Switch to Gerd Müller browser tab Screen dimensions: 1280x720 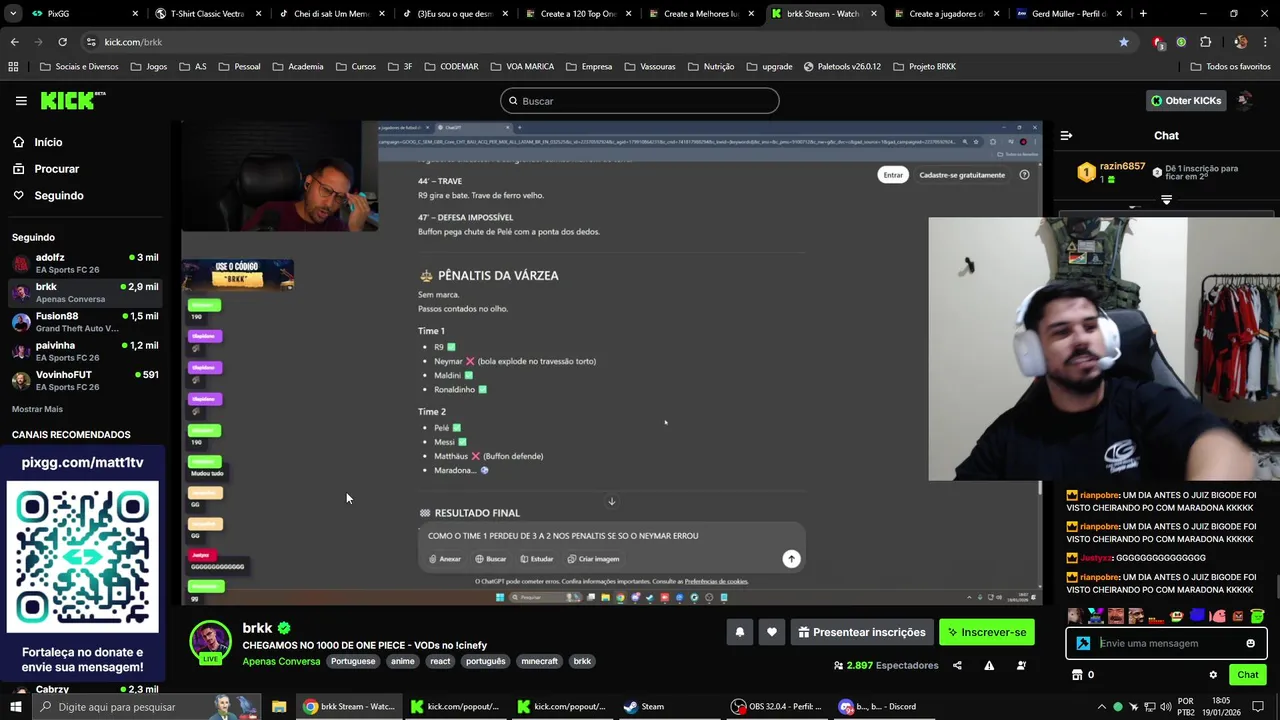[x=1068, y=14]
